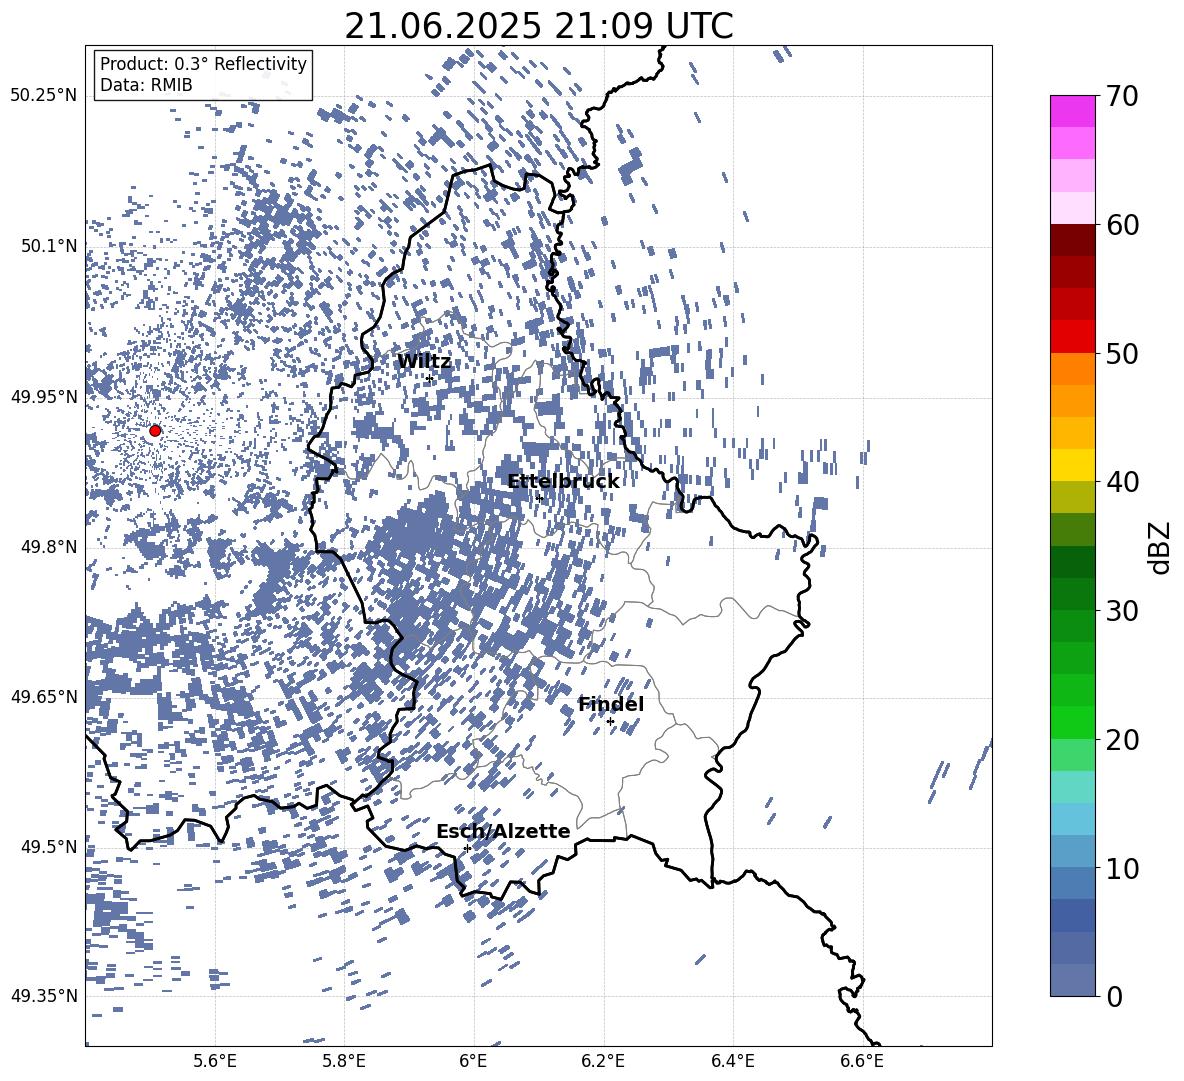Click the Esch/Alzette city label
The image size is (1184, 1081).
tap(503, 831)
